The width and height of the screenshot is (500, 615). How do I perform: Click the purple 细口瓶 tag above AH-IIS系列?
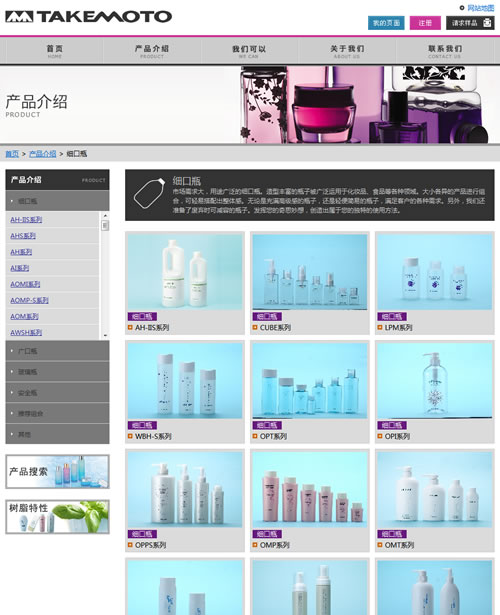142,316
